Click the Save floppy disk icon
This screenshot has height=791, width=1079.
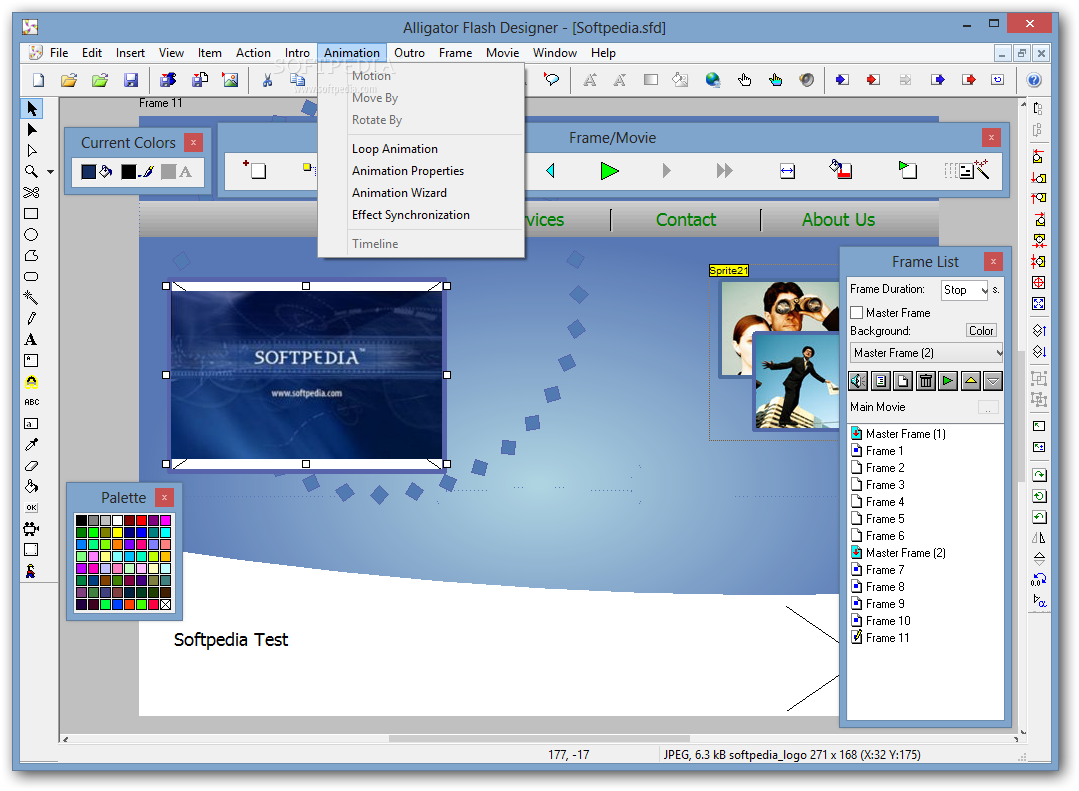tap(131, 81)
